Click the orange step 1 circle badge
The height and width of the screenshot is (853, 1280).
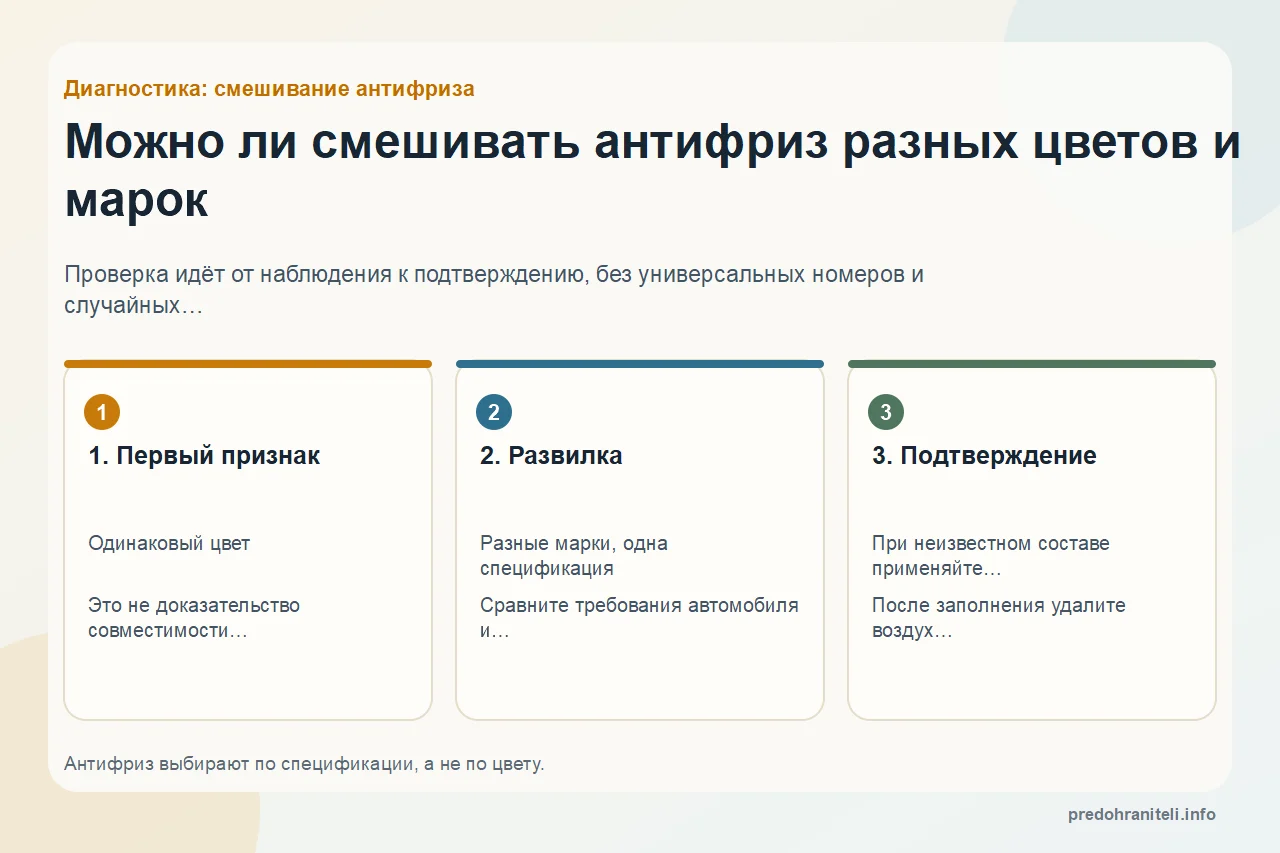coord(102,412)
